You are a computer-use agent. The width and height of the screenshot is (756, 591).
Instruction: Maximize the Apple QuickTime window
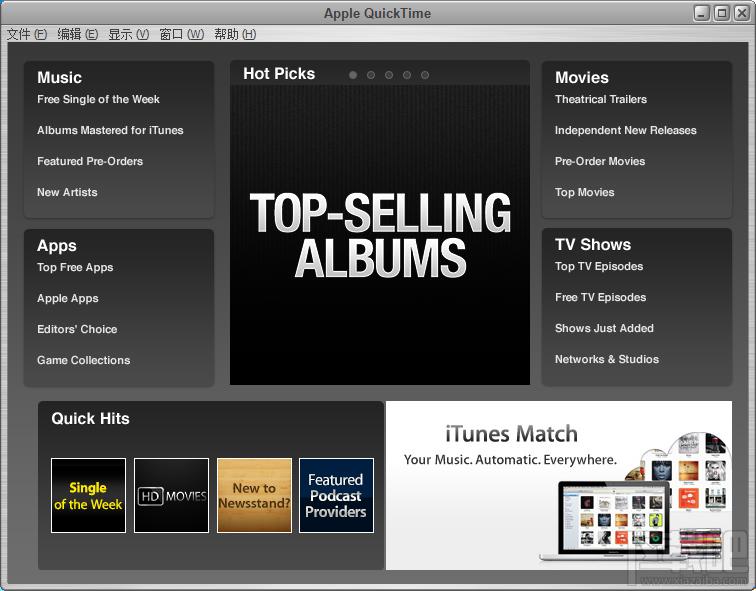click(x=722, y=13)
